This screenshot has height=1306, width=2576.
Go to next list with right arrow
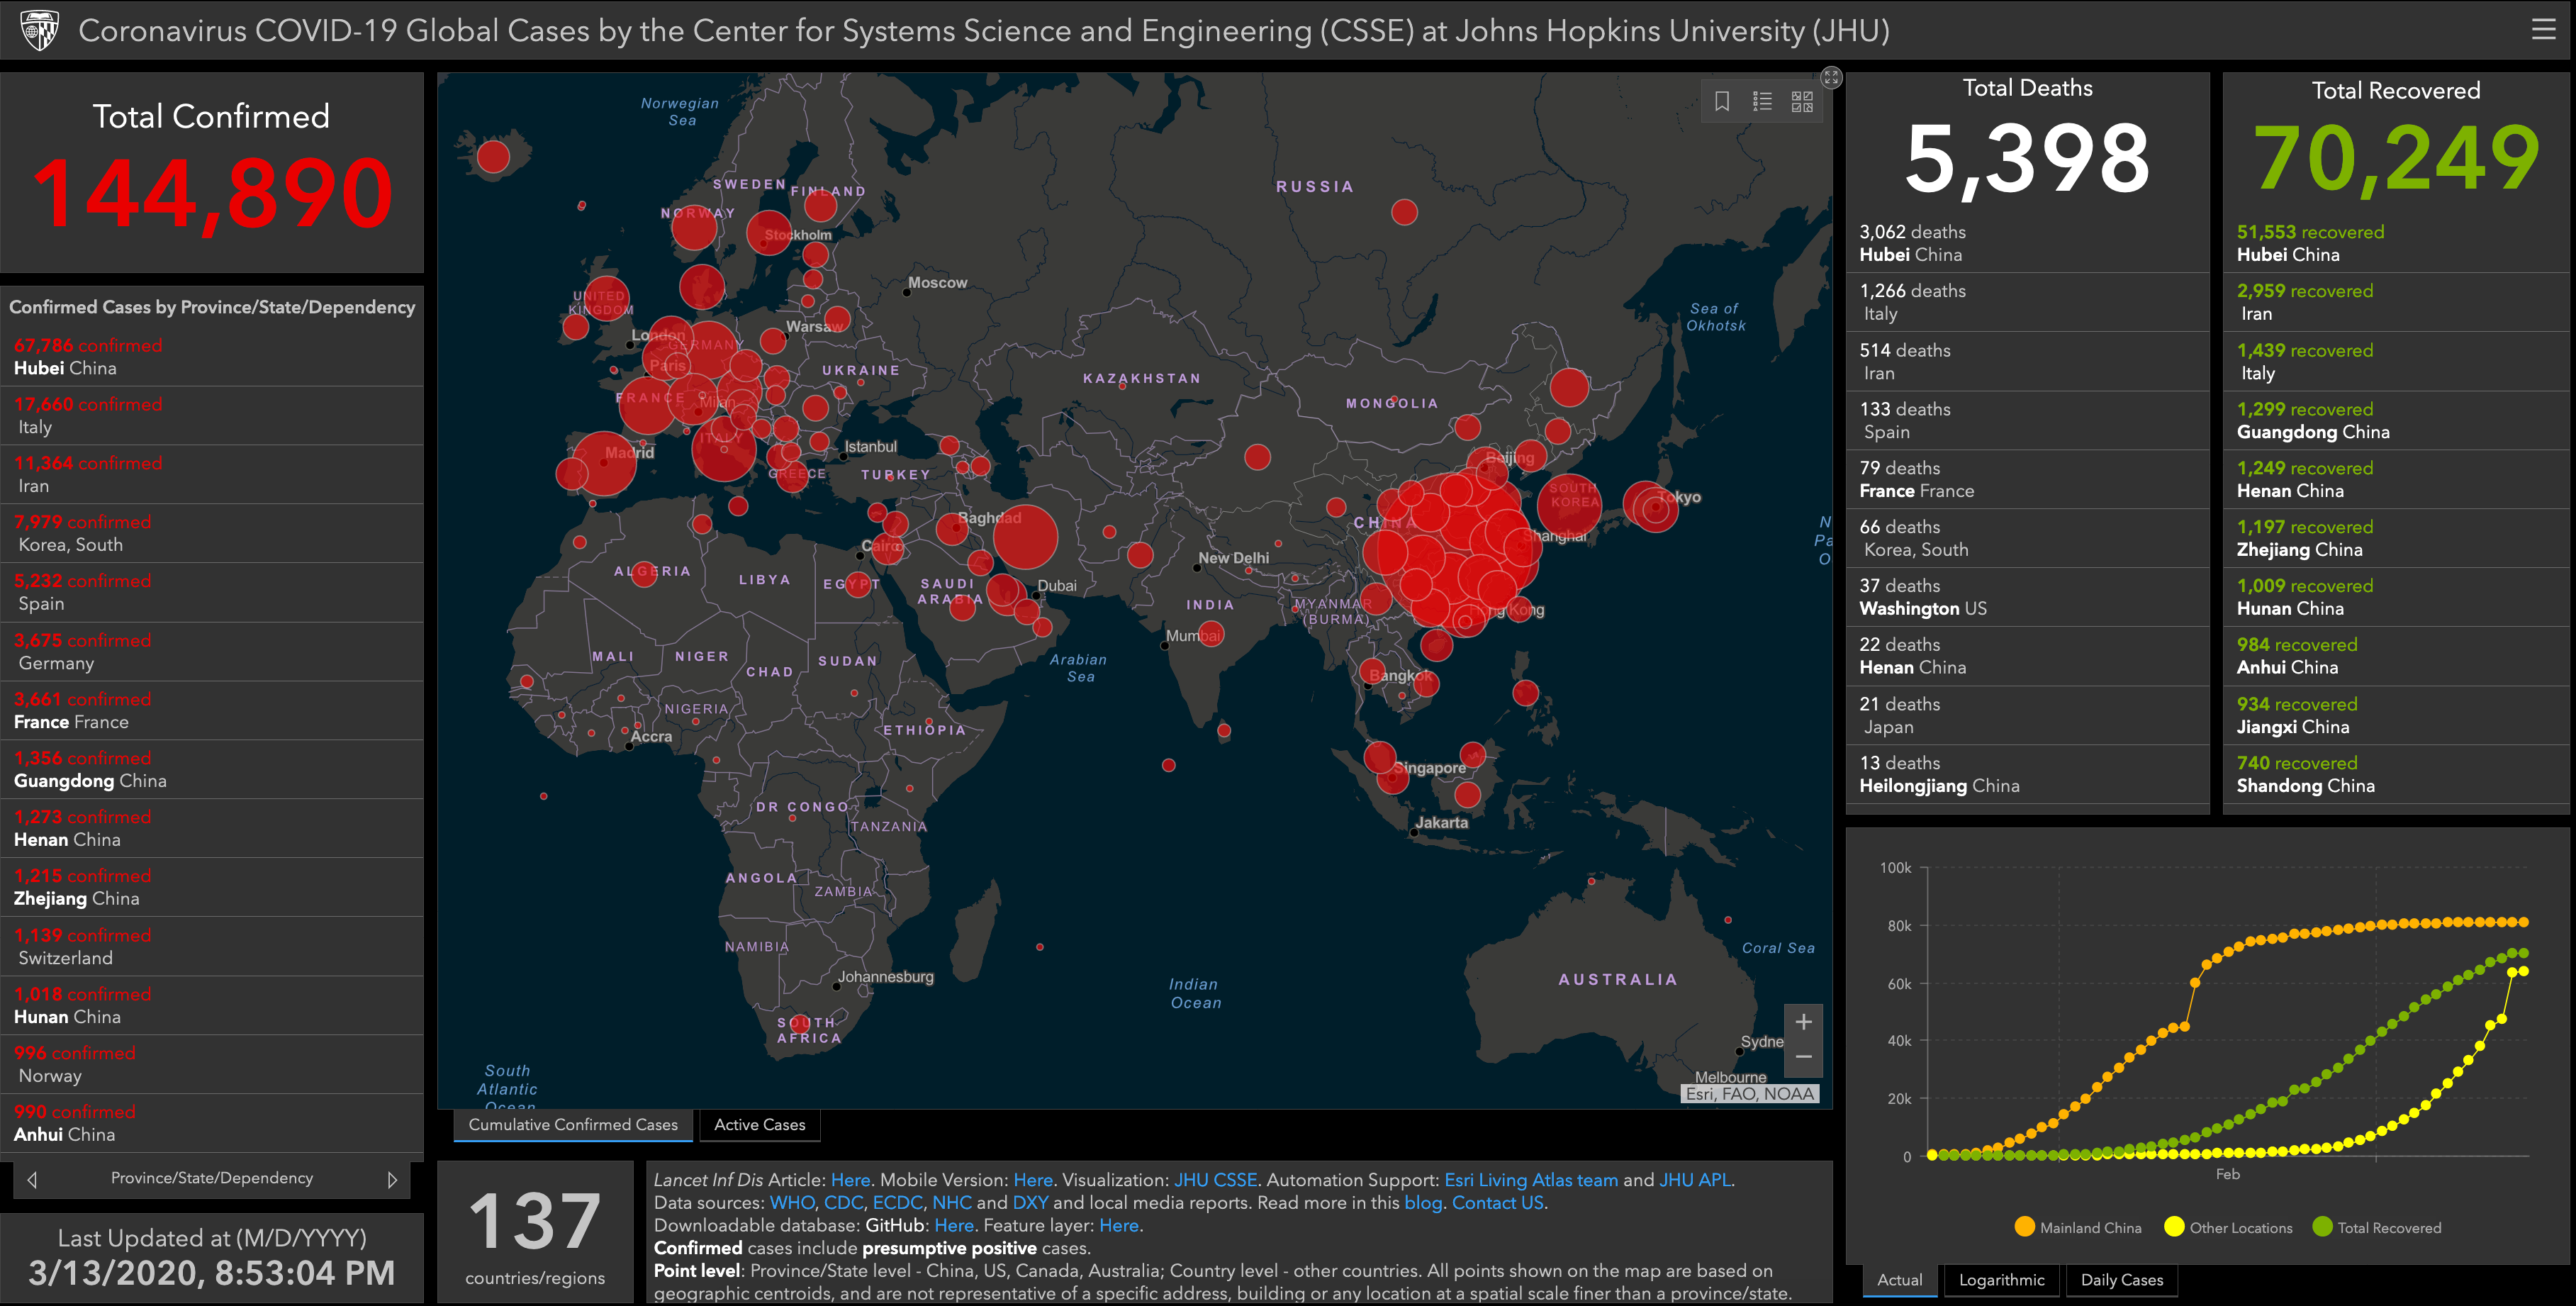point(392,1180)
